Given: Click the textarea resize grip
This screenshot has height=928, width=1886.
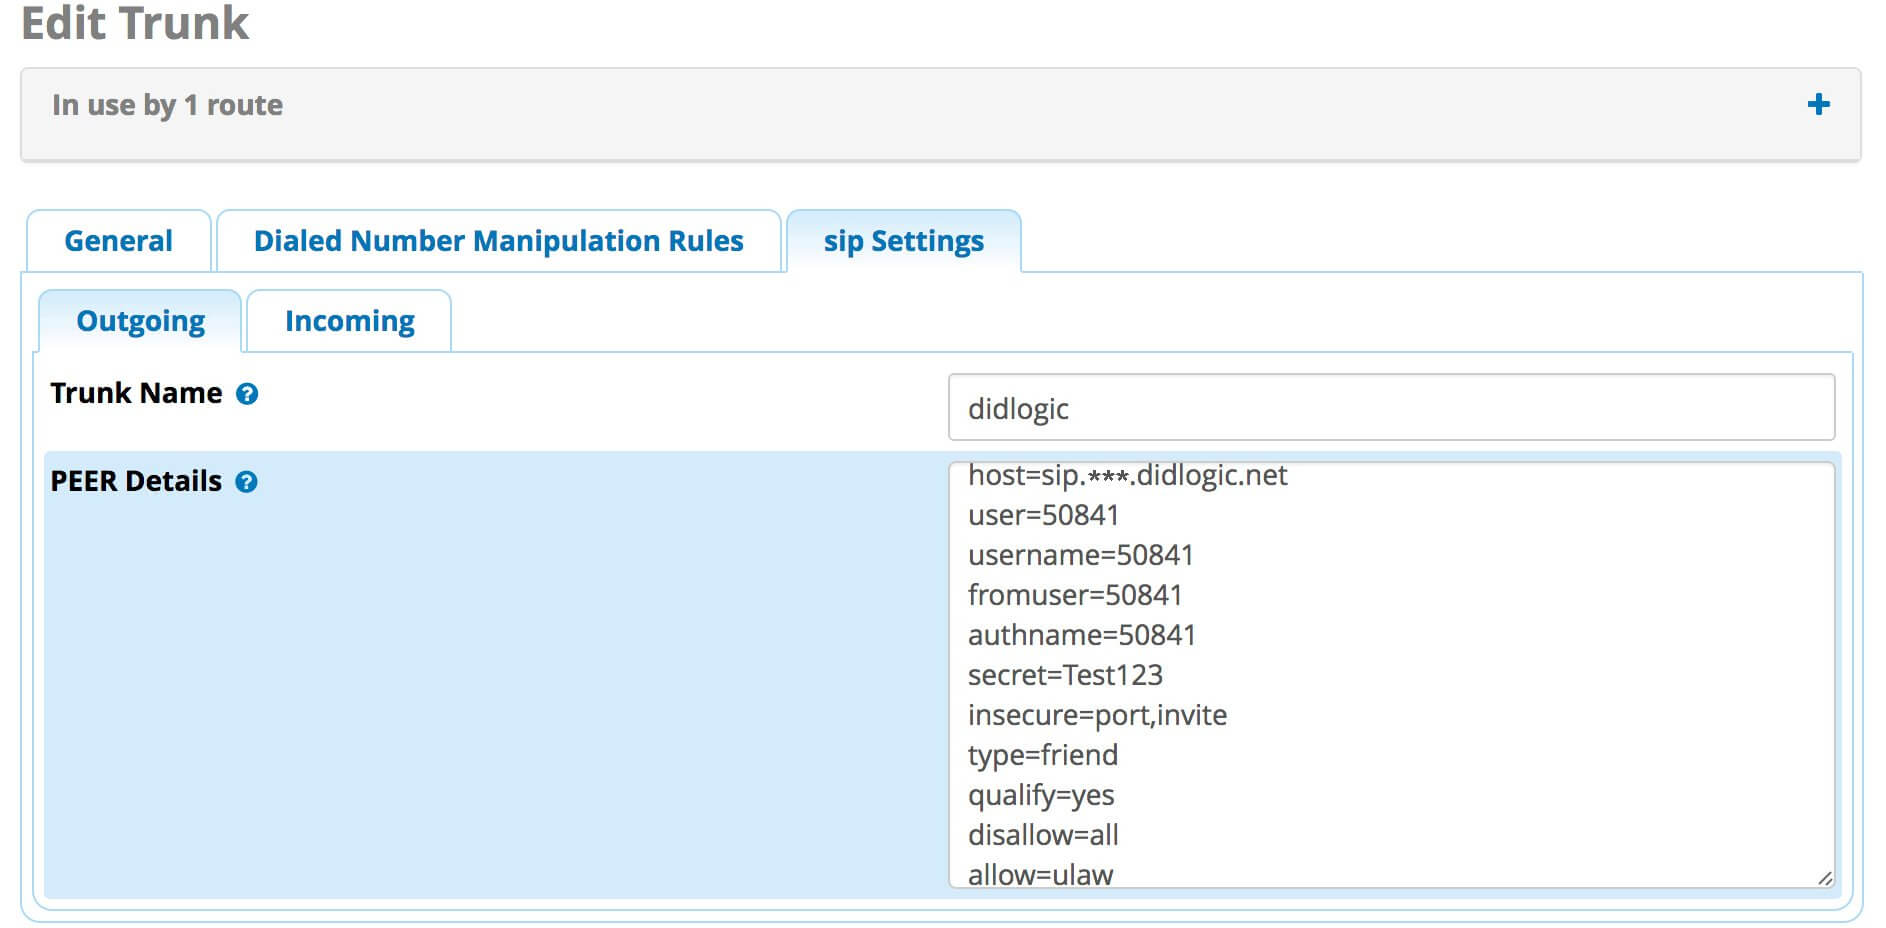Looking at the screenshot, I should tap(1827, 878).
